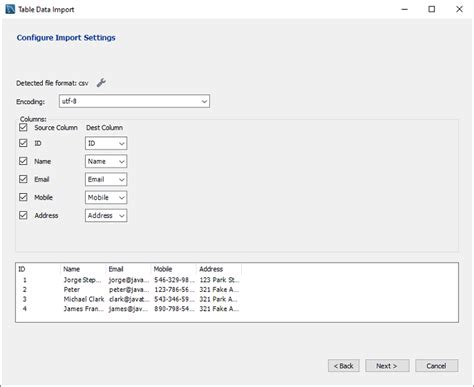Go to previous step with < Back
The width and height of the screenshot is (474, 387).
344,366
